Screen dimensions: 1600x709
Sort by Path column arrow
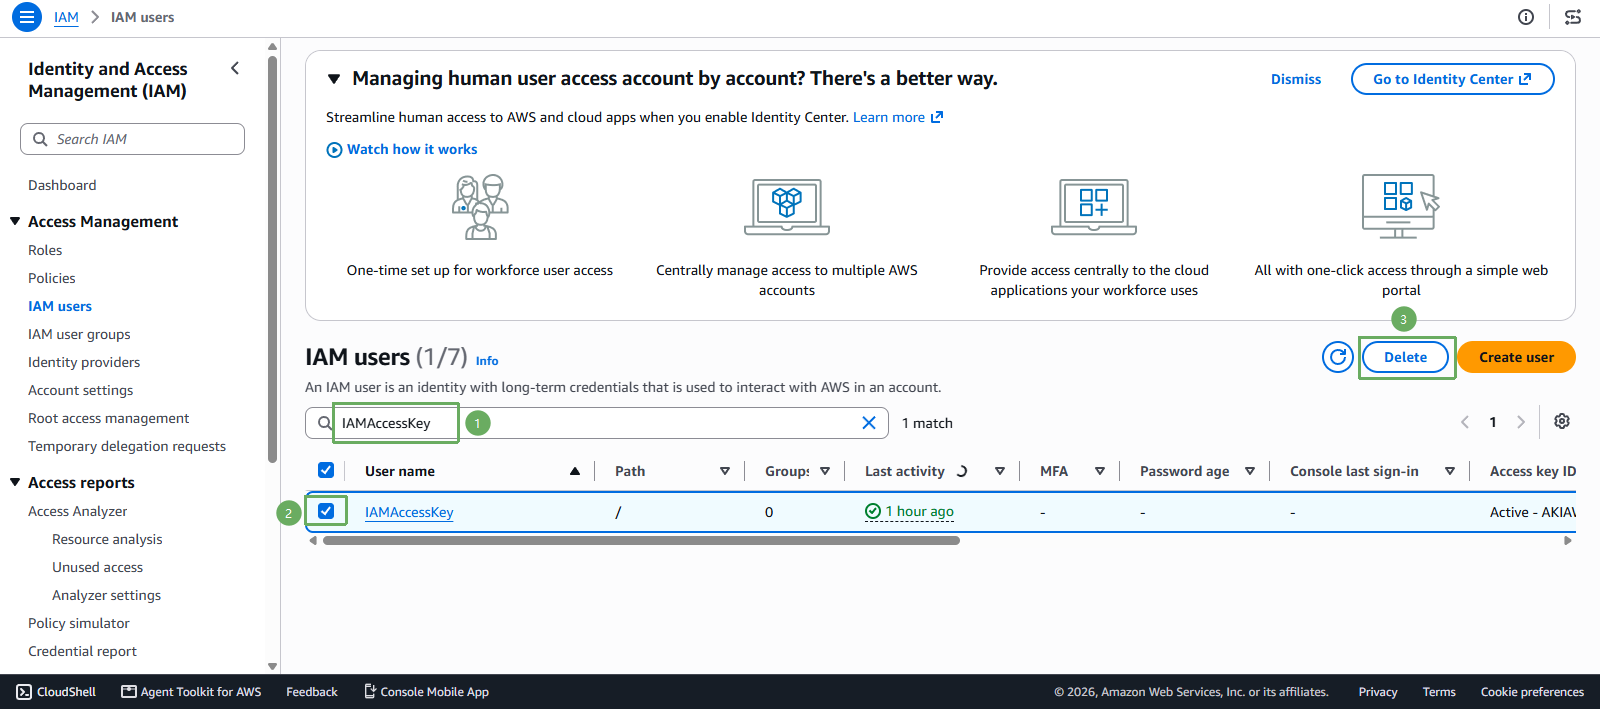725,471
